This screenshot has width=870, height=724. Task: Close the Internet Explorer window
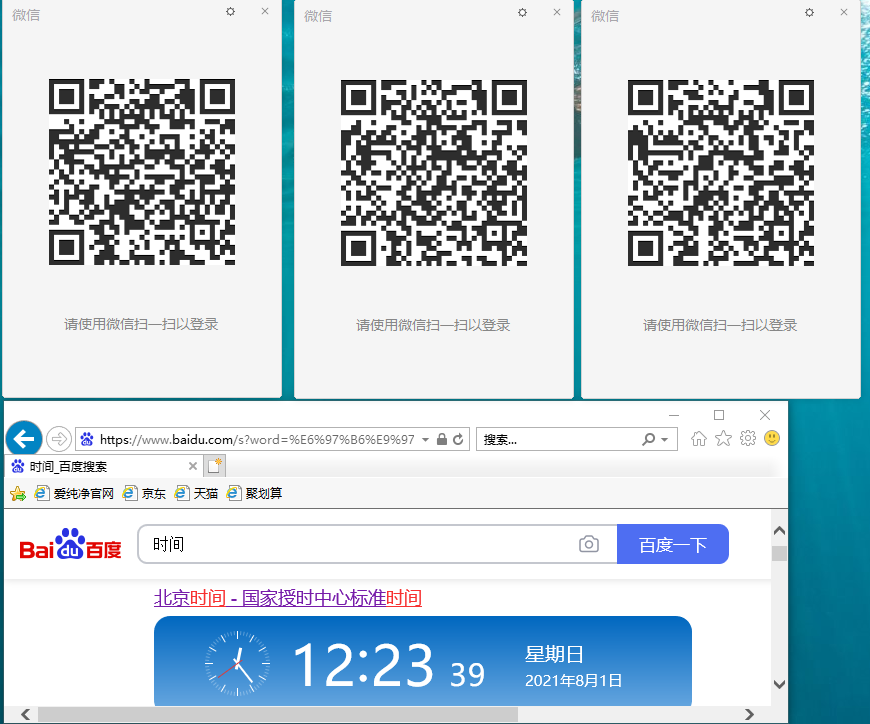click(x=765, y=415)
